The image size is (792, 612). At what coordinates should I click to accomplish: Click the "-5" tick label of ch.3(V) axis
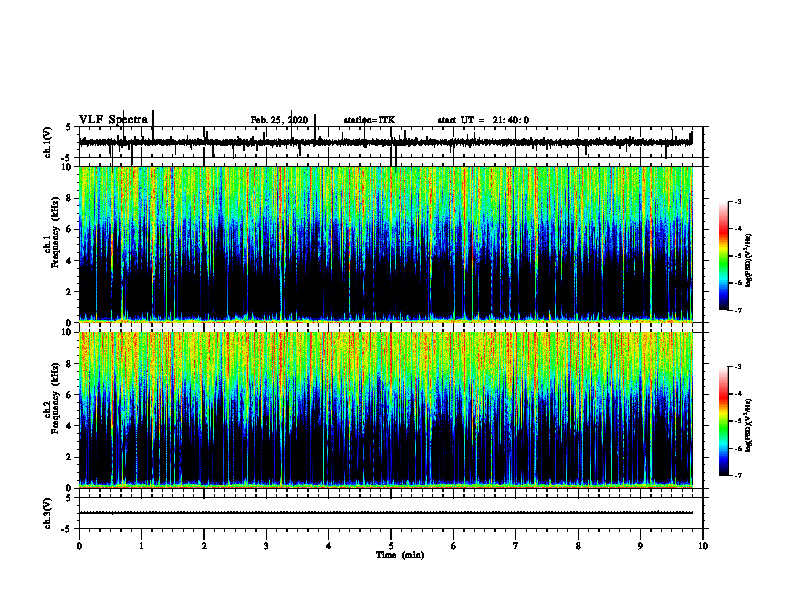[68, 529]
